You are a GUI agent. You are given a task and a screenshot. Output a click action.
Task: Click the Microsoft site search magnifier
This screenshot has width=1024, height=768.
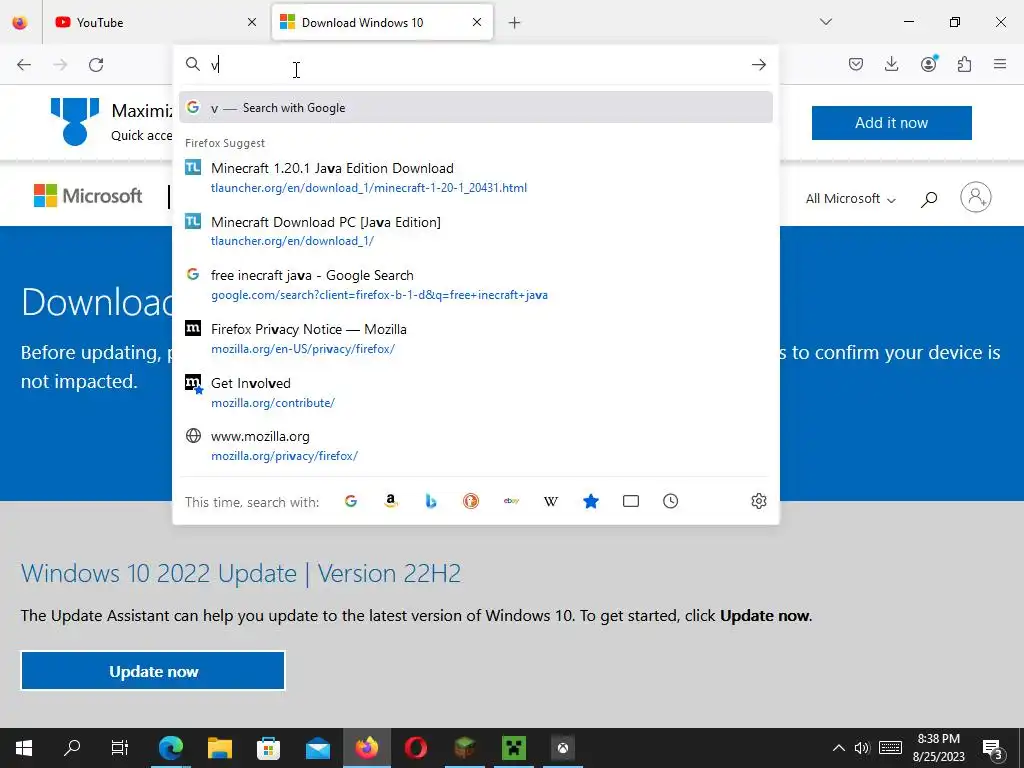(x=929, y=199)
